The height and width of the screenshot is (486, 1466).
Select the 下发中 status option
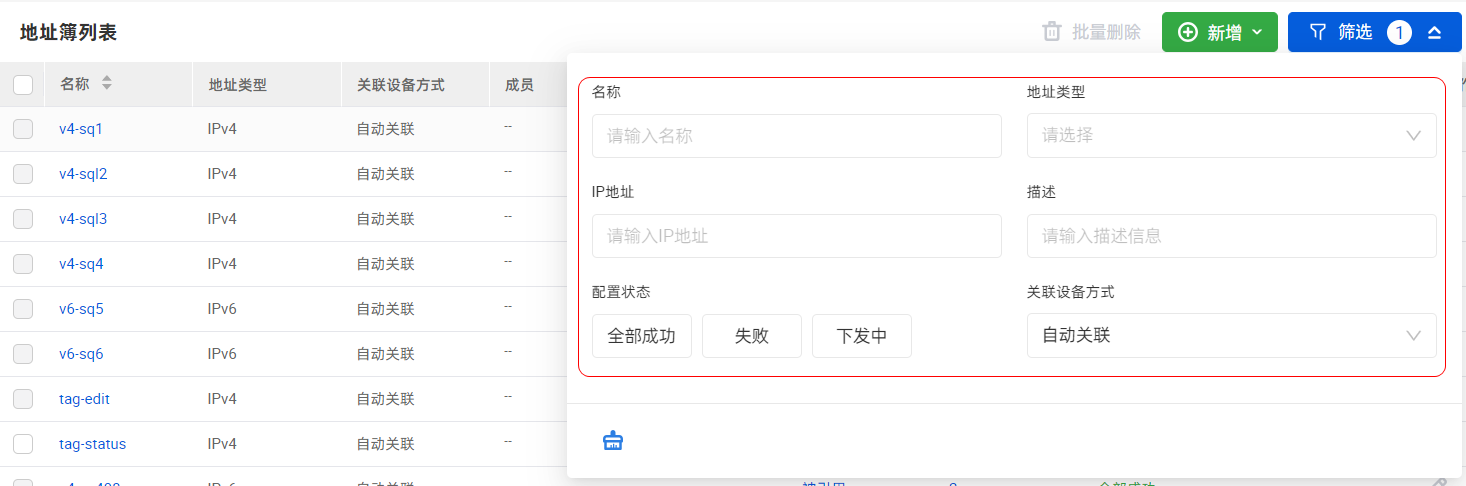coord(862,336)
